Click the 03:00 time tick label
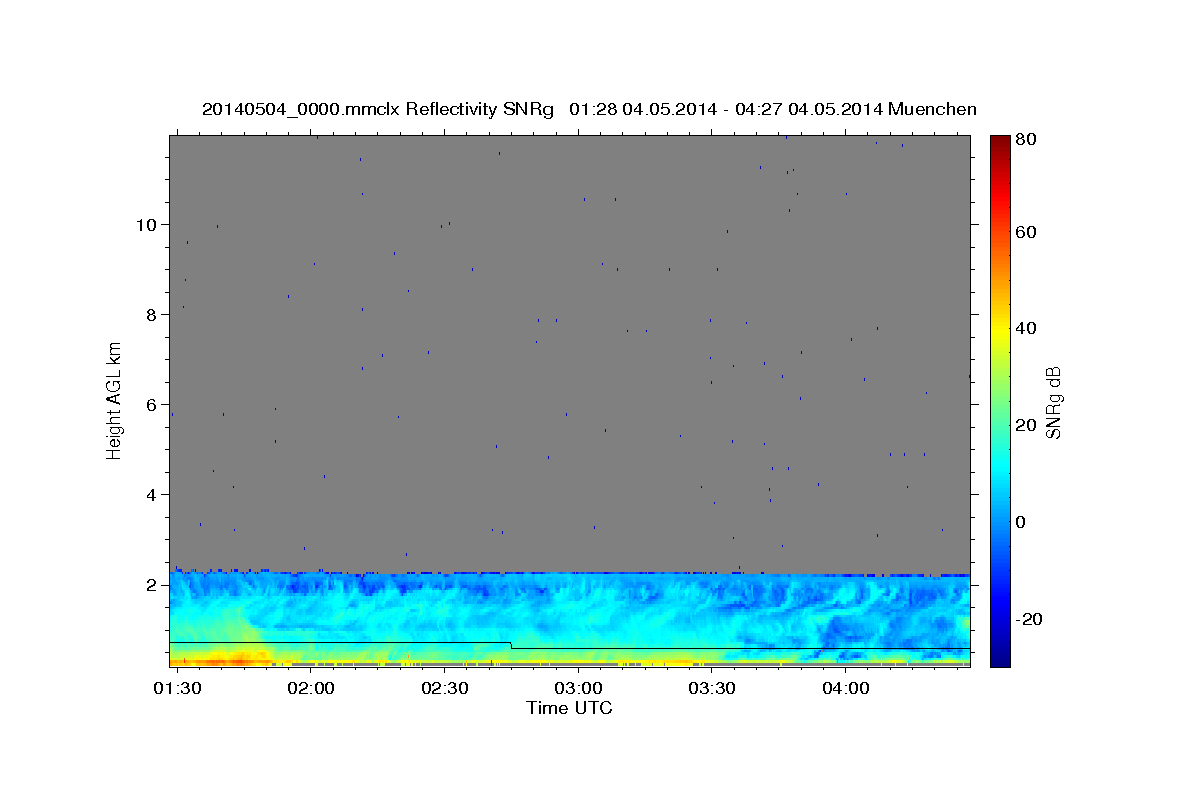1200x800 pixels. coord(578,688)
